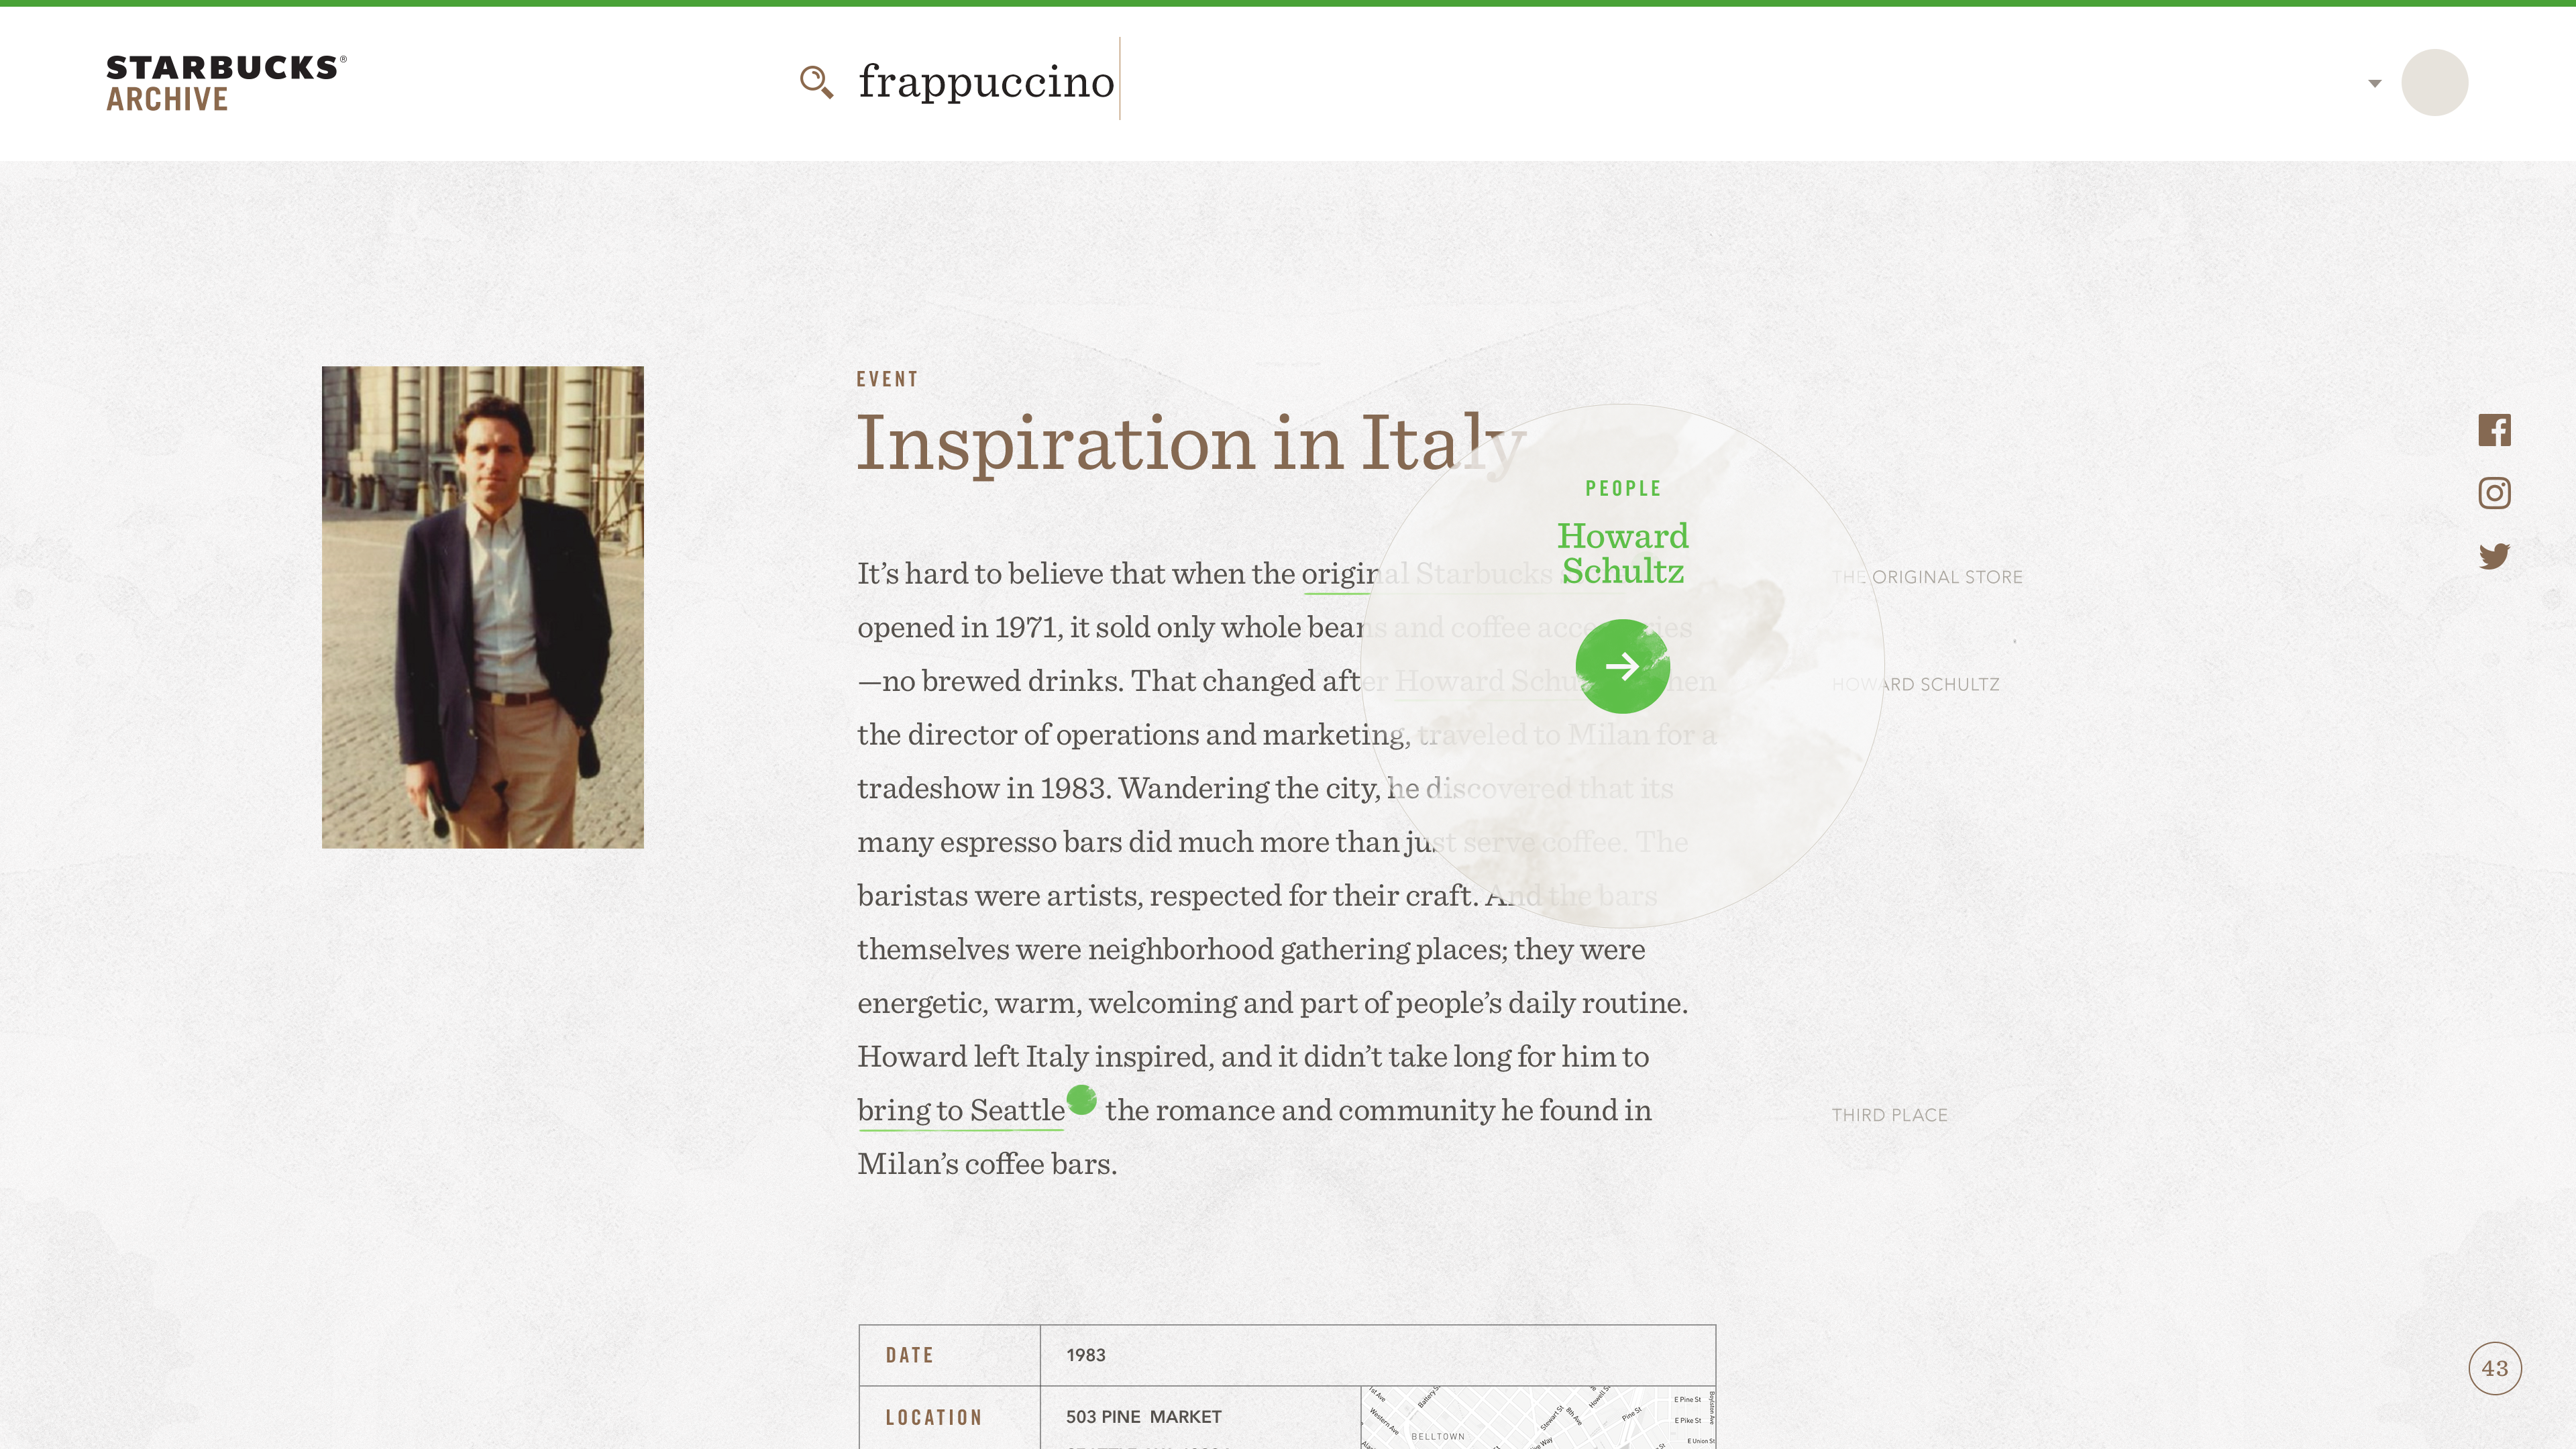Open Starbucks Archive Instagram page
Image resolution: width=2576 pixels, height=1449 pixels.
point(2494,493)
